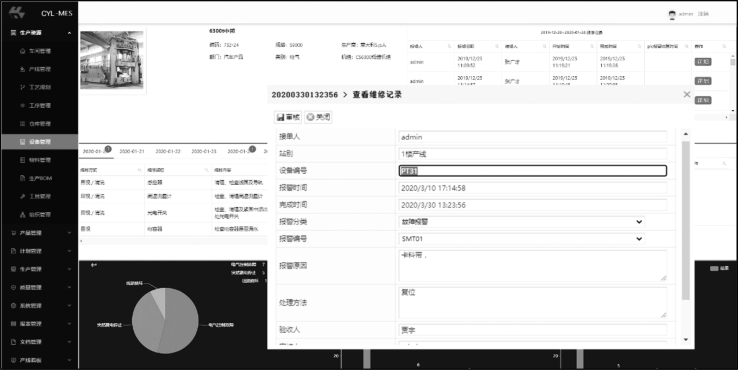The image size is (738, 370).
Task: Click the largest pie chart slice
Action: click(x=181, y=321)
